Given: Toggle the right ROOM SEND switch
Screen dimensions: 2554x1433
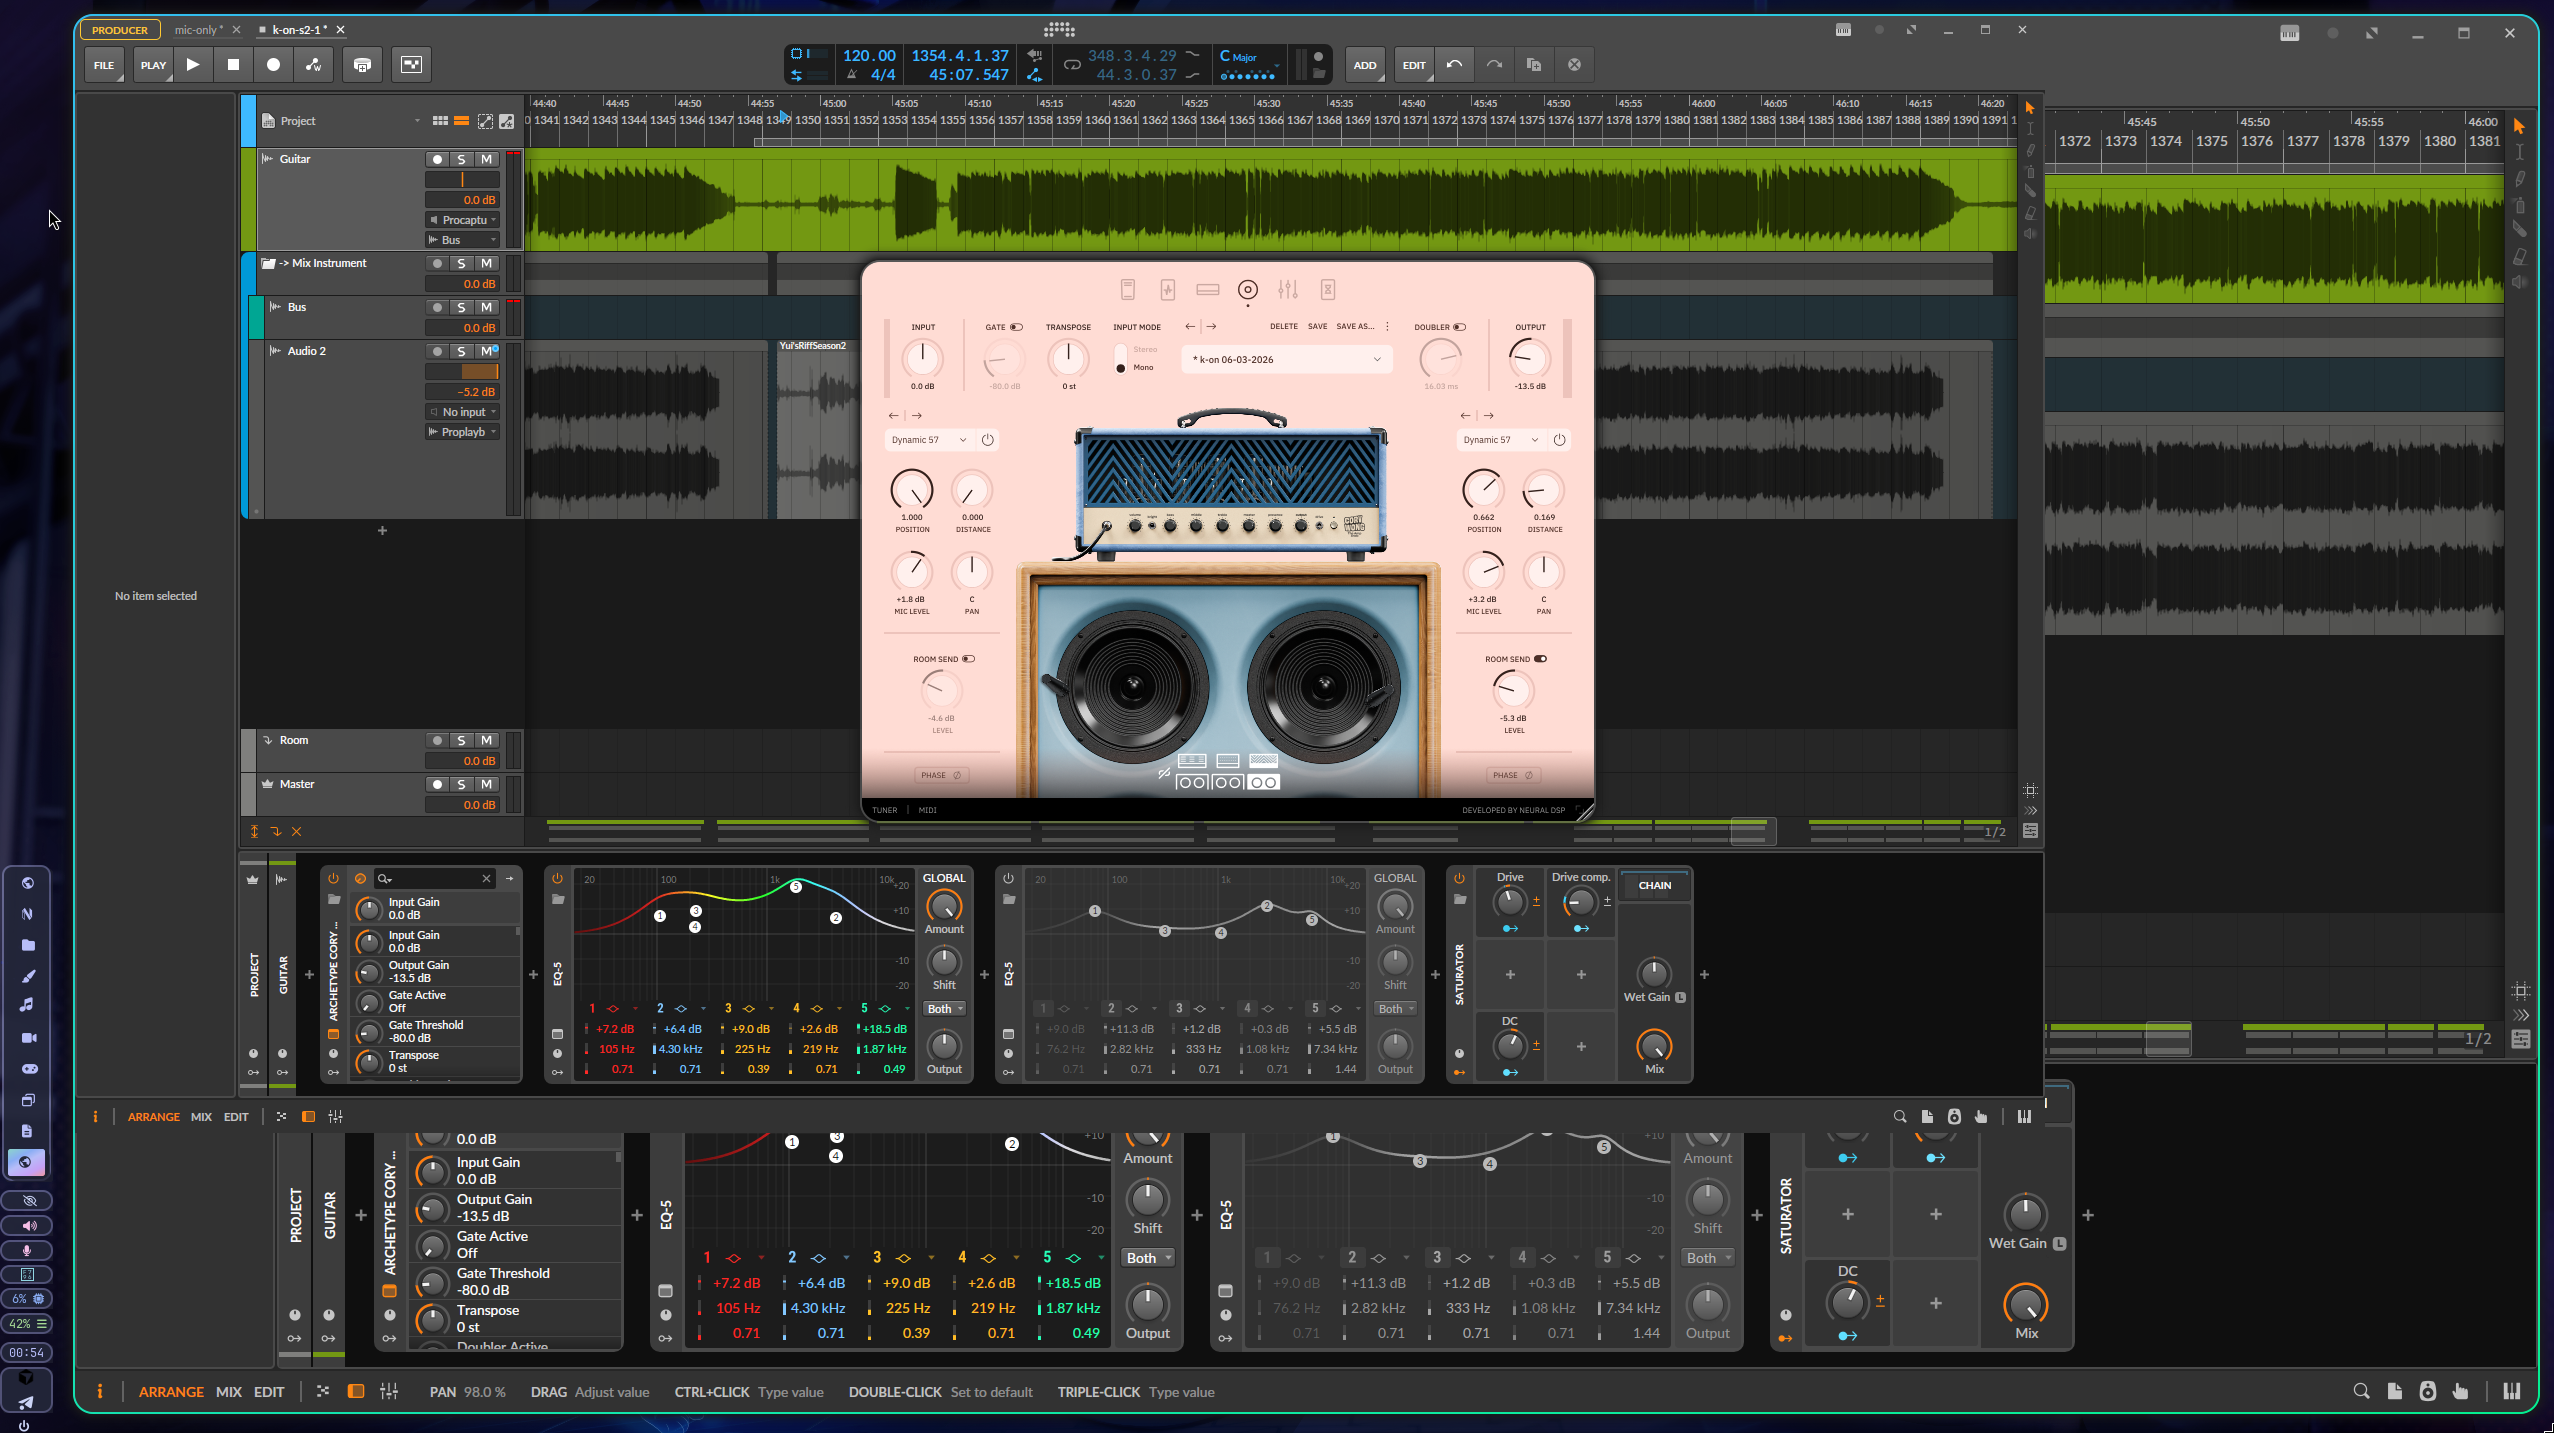Looking at the screenshot, I should [1540, 659].
